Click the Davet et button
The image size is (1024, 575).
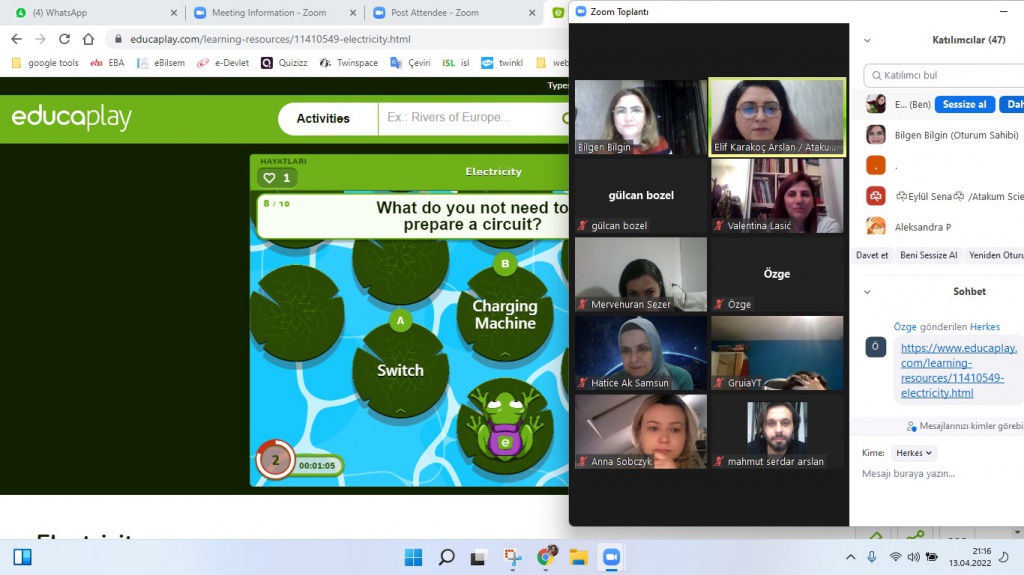872,255
